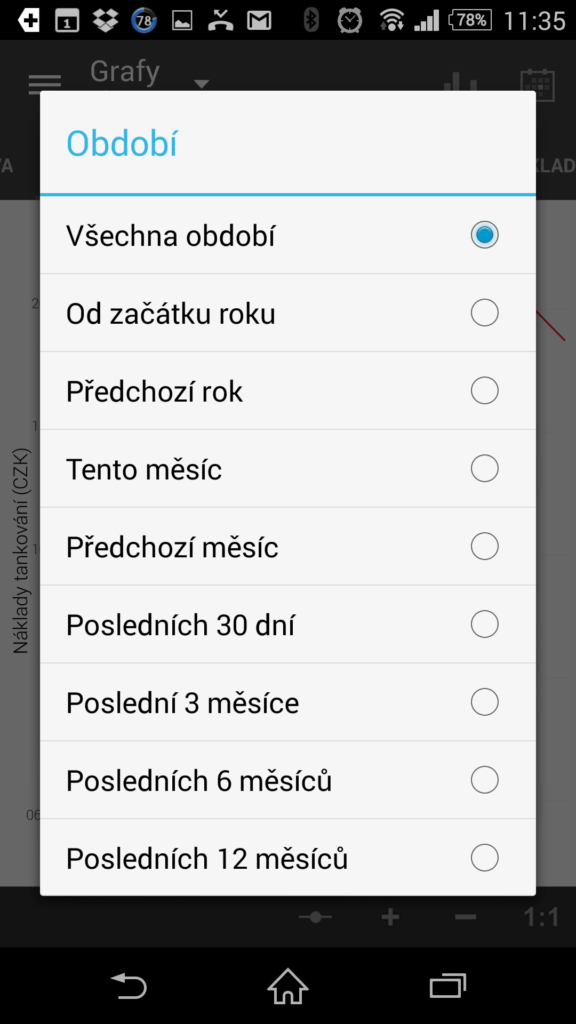Tap the Android back navigation icon
The height and width of the screenshot is (1024, 576).
(129, 985)
